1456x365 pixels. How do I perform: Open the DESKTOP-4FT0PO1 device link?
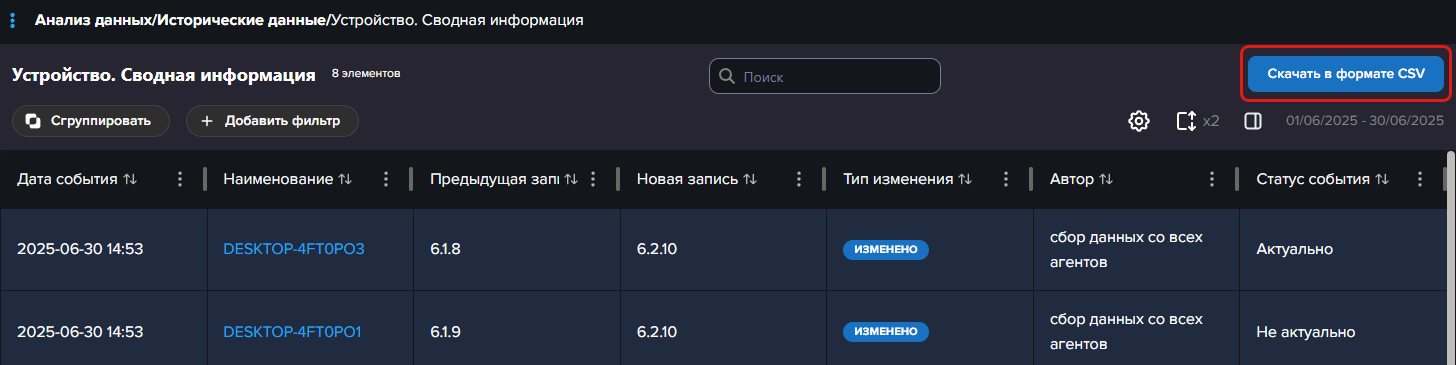(x=292, y=331)
